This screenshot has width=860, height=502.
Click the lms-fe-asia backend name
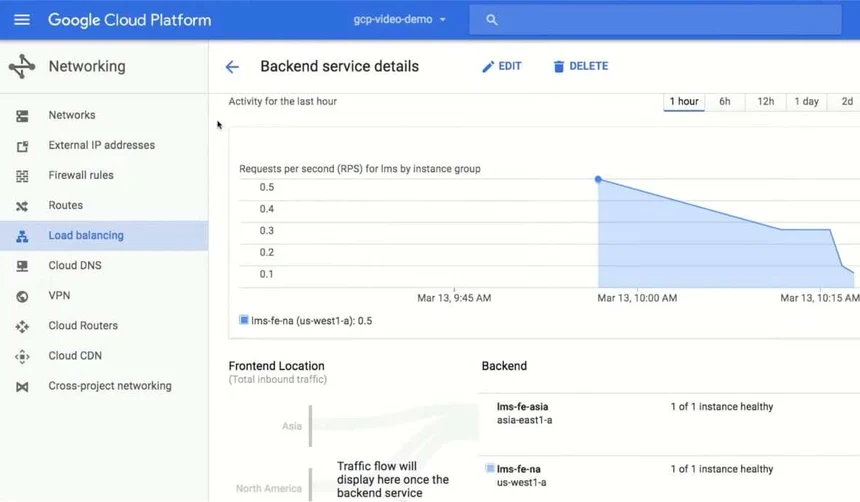coord(522,407)
